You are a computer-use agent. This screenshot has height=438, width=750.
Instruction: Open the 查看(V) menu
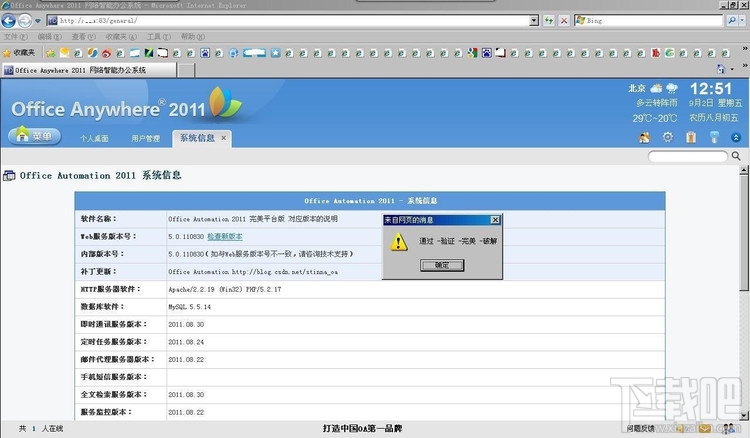pyautogui.click(x=83, y=37)
